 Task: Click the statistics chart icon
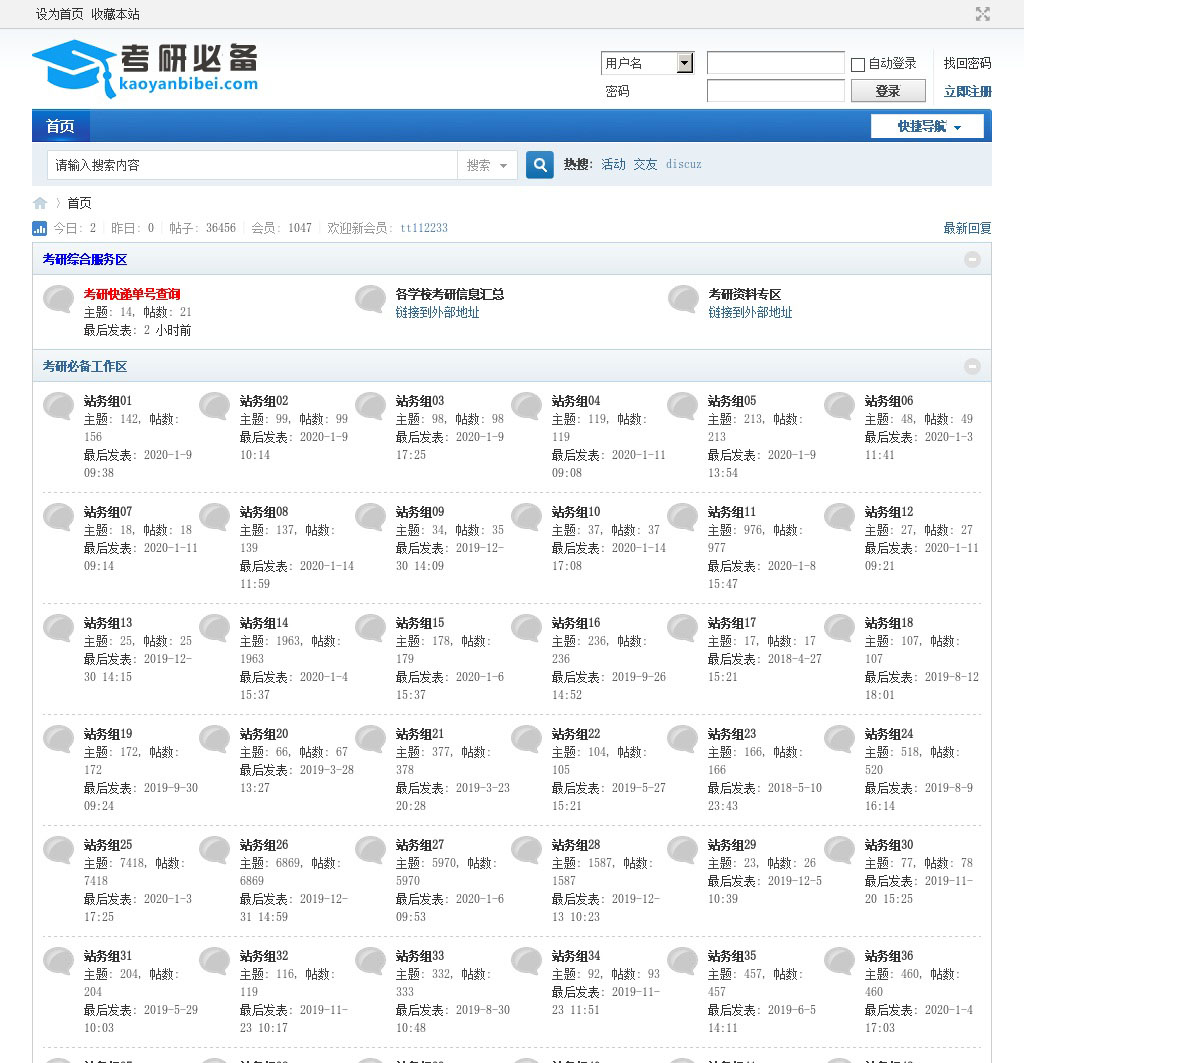coord(40,228)
